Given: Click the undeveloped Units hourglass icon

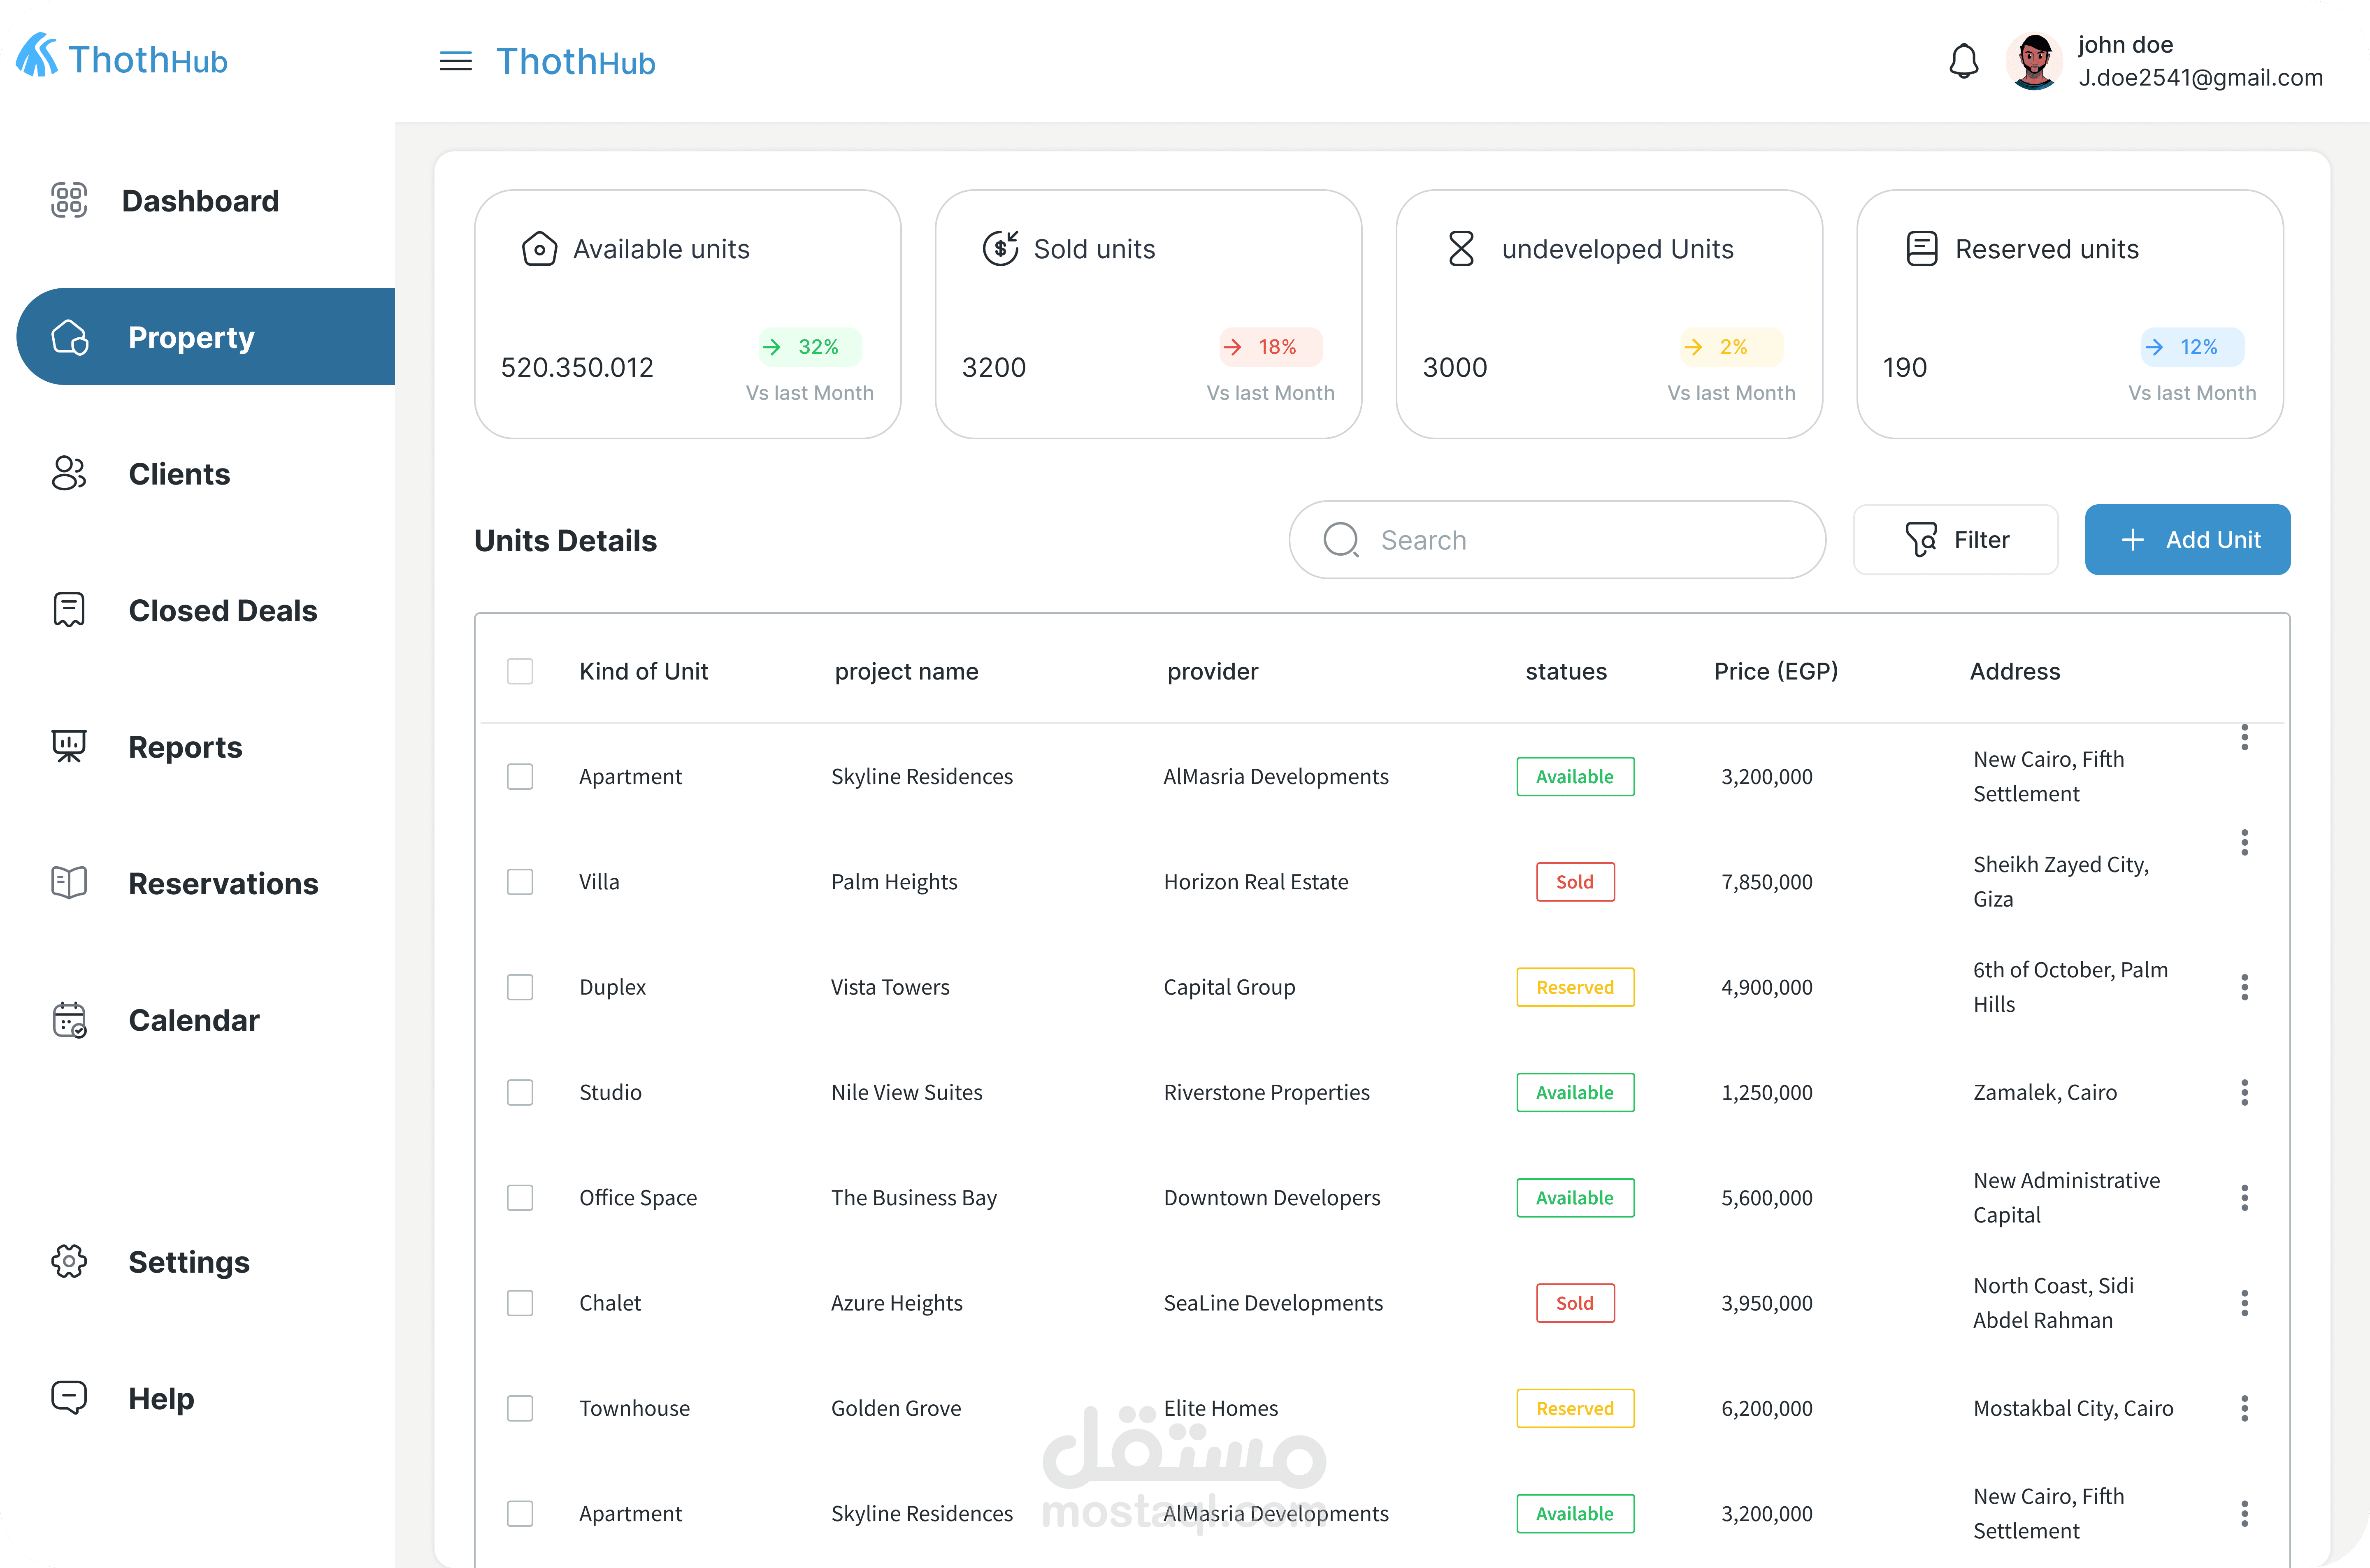Looking at the screenshot, I should [1461, 248].
